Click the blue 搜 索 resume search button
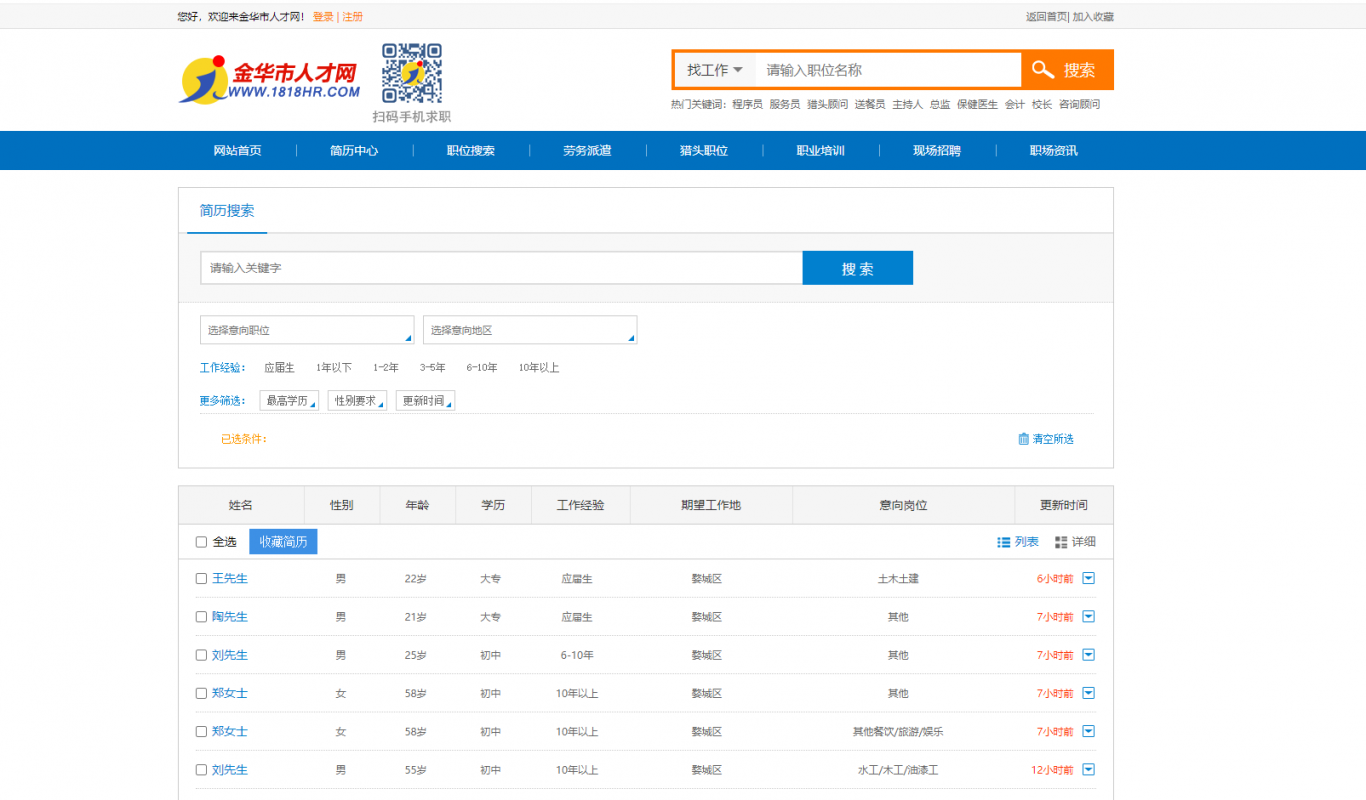The image size is (1366, 800). 858,268
